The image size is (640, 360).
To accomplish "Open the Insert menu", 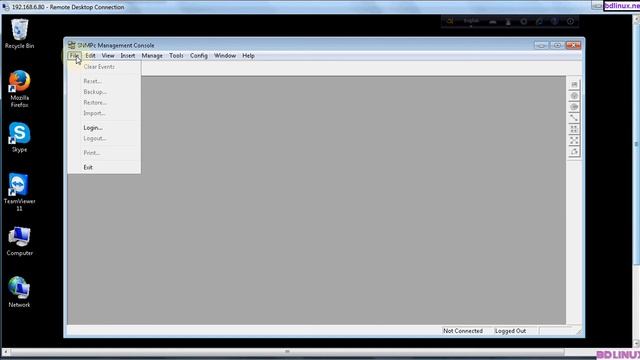I will tap(128, 56).
